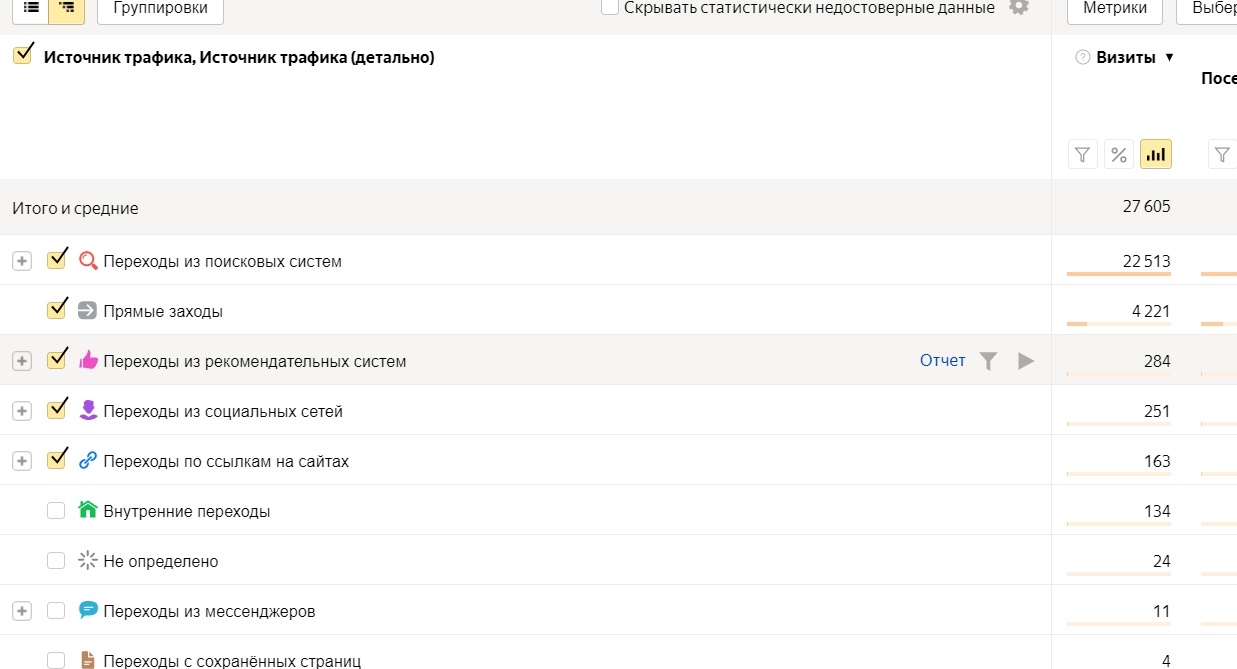
Task: Click the help icon beside Визиты
Action: (x=1082, y=58)
